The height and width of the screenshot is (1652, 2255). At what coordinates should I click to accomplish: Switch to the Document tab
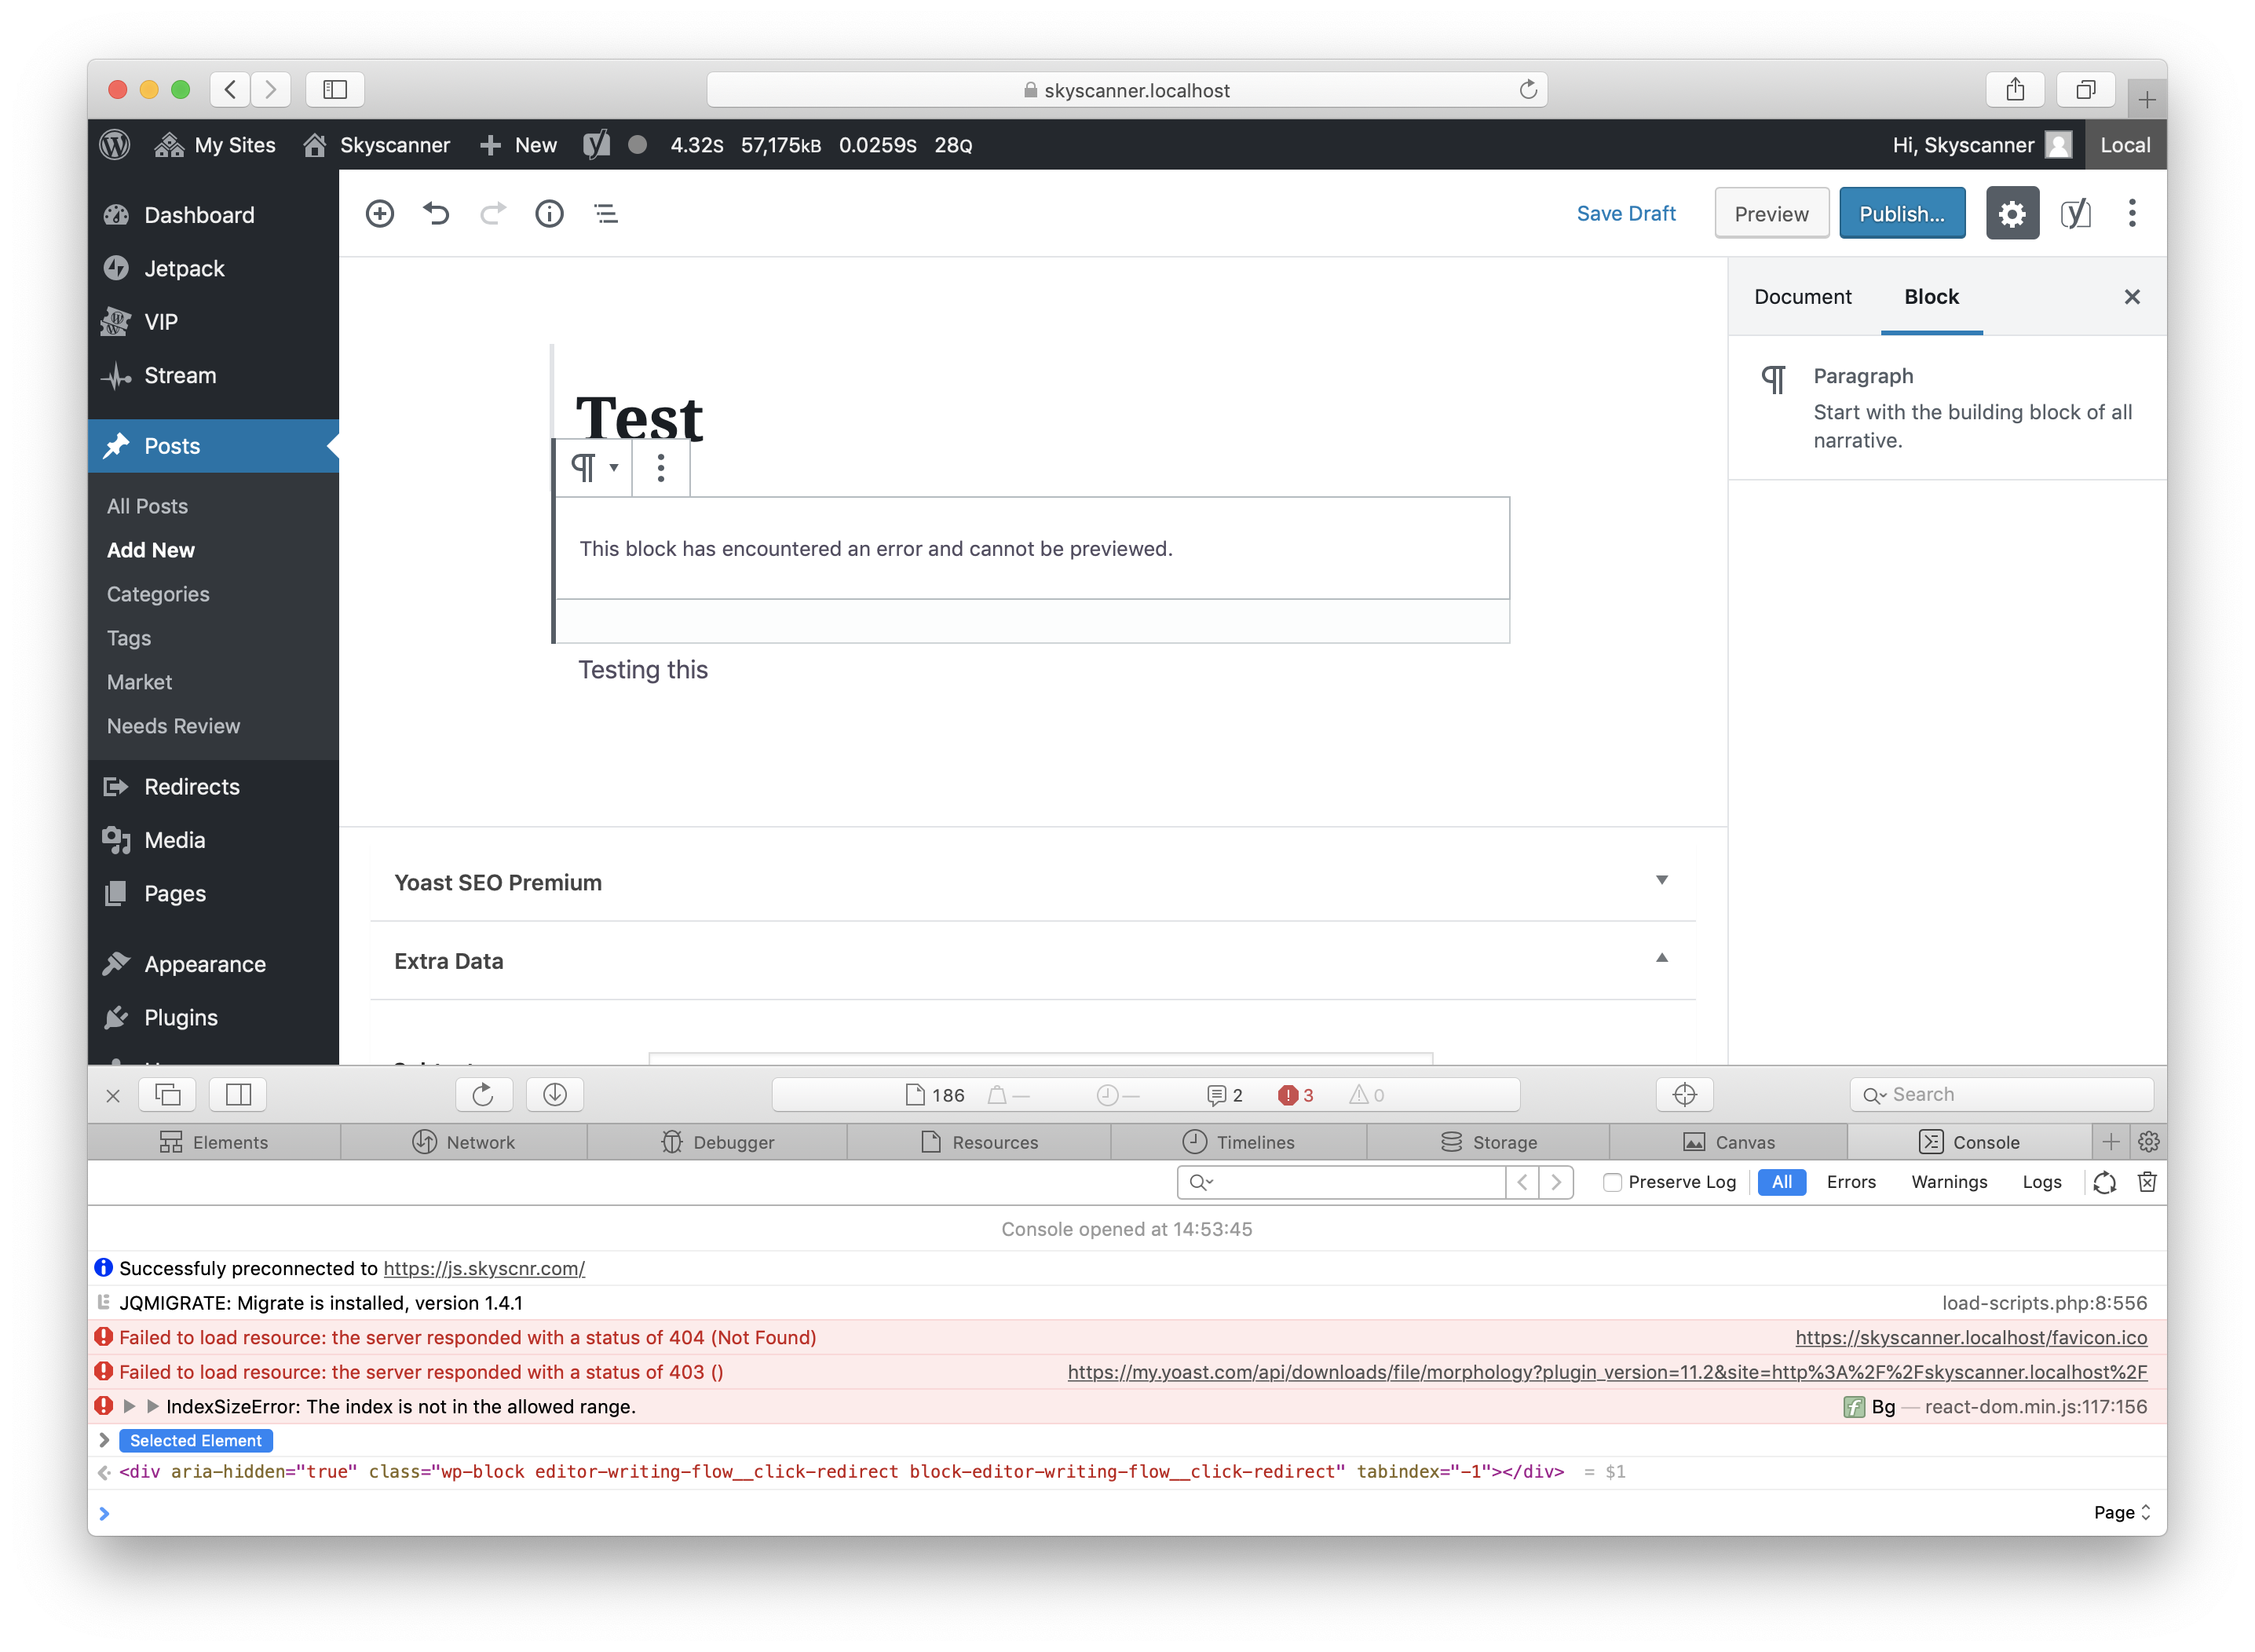pos(1802,297)
